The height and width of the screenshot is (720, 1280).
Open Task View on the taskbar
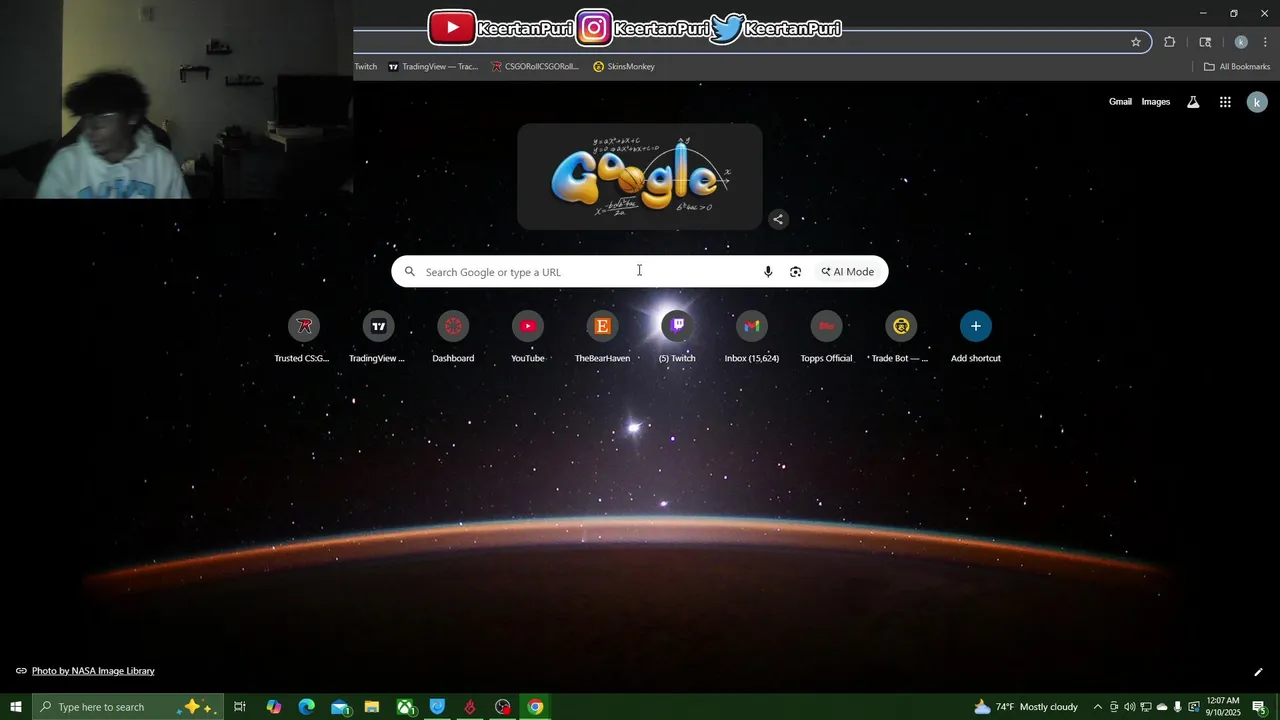(x=240, y=707)
